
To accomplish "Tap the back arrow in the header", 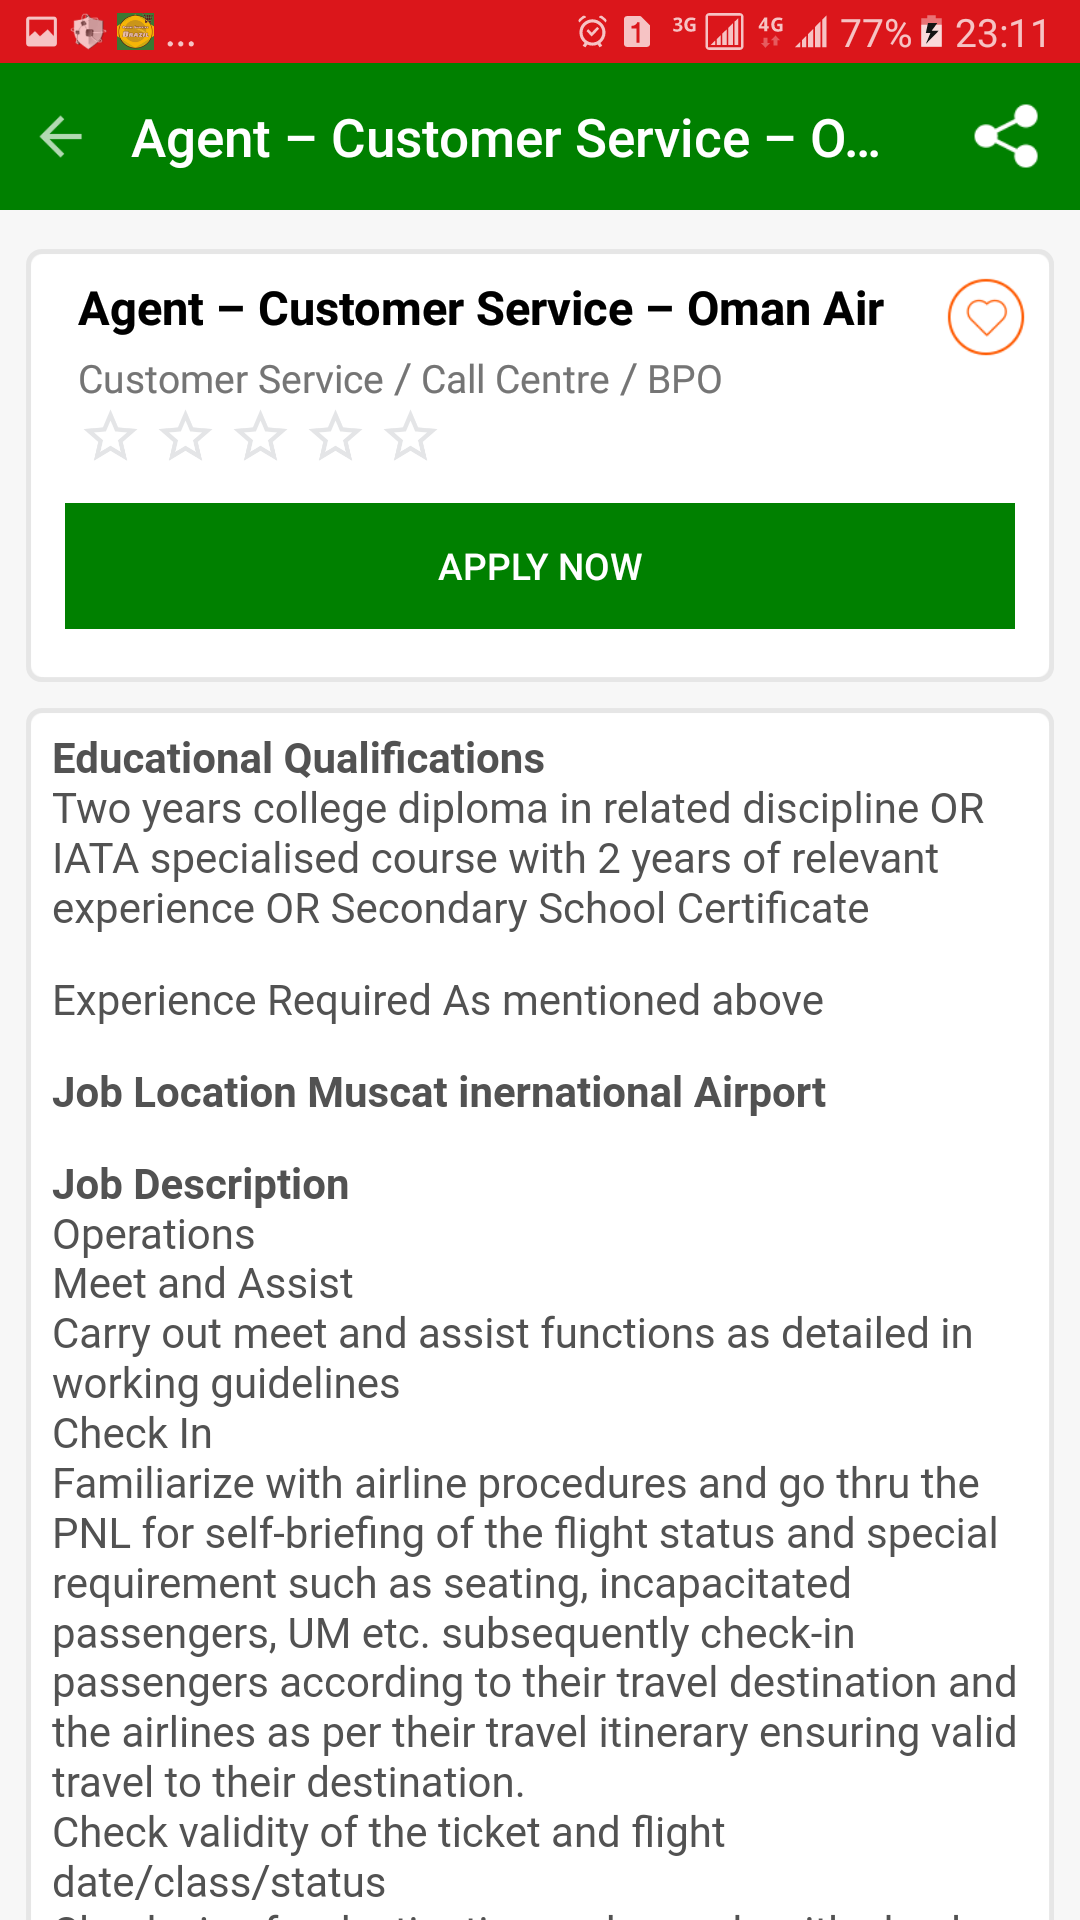I will tap(61, 137).
